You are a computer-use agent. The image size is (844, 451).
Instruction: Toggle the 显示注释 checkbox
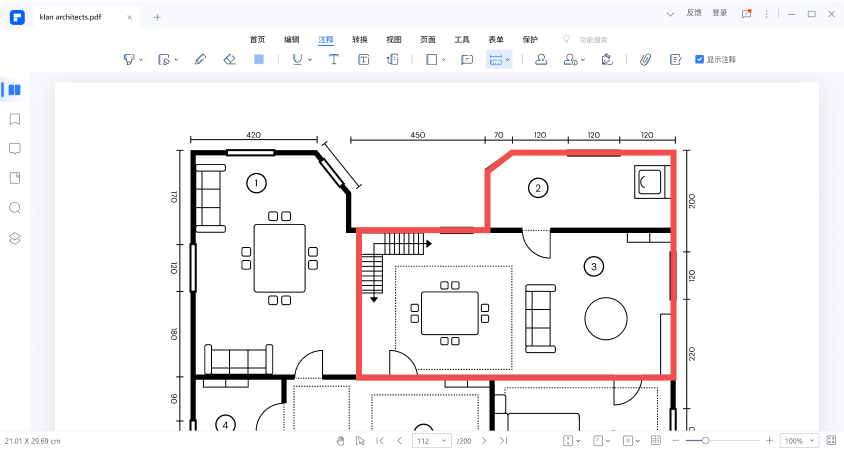(700, 60)
